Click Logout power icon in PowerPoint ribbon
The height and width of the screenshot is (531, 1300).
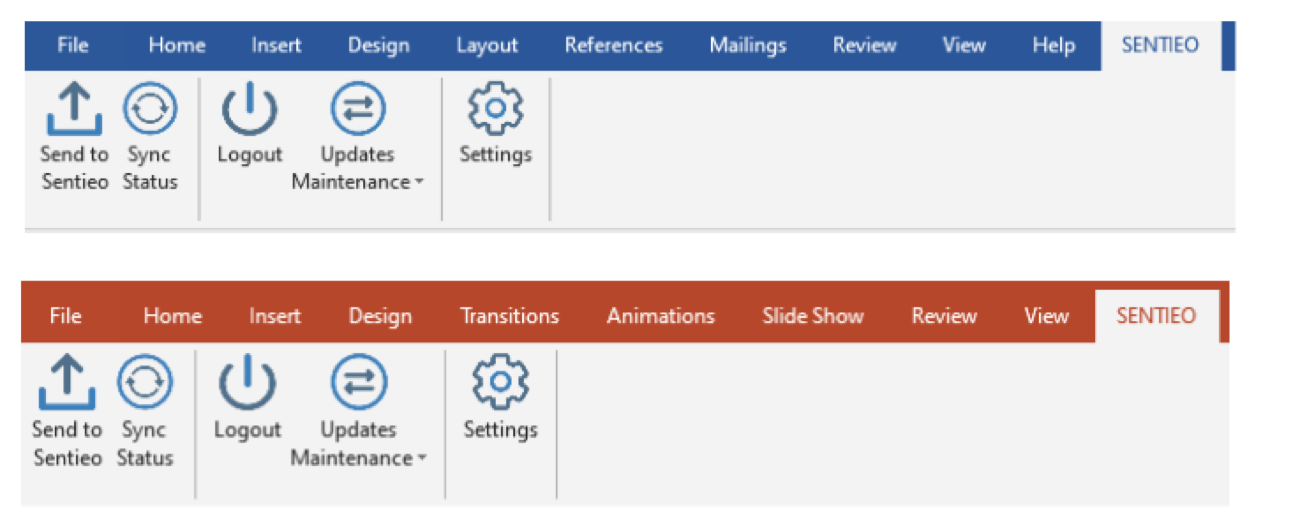tap(247, 383)
